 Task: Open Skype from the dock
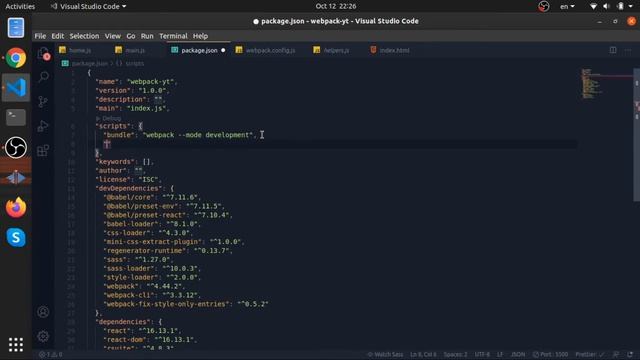click(16, 238)
